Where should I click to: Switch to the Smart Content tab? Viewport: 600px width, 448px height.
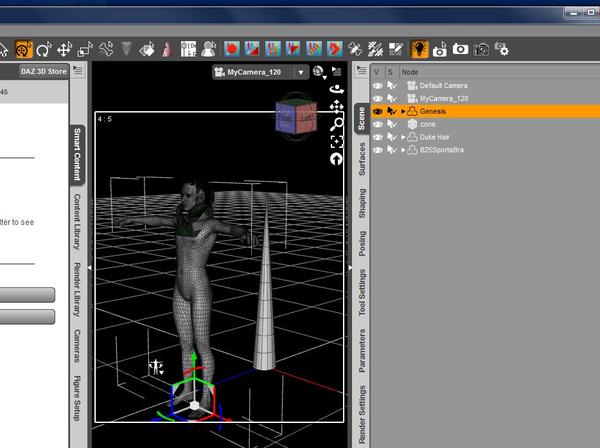tap(77, 154)
